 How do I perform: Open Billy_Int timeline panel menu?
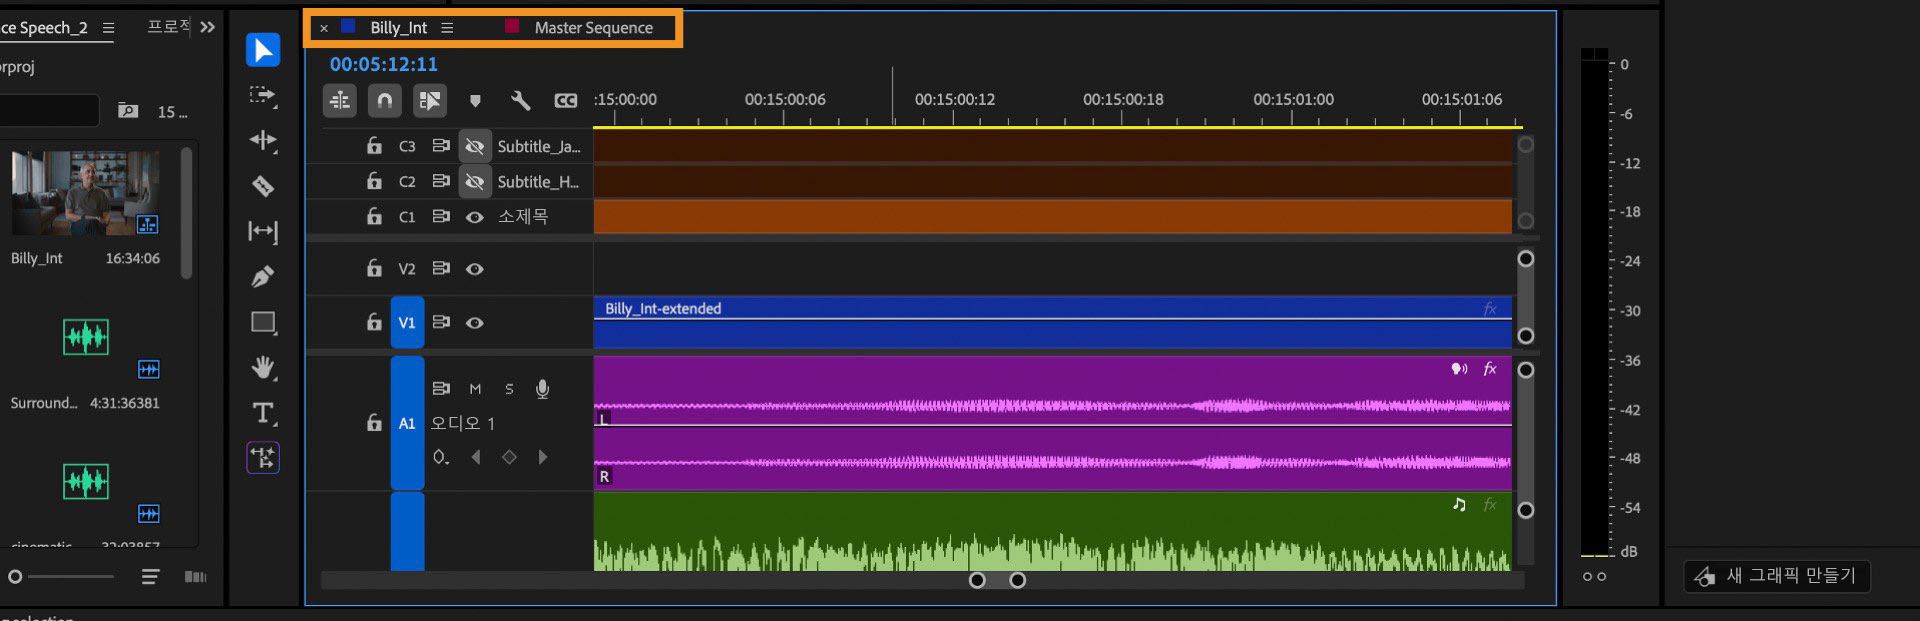pos(447,28)
